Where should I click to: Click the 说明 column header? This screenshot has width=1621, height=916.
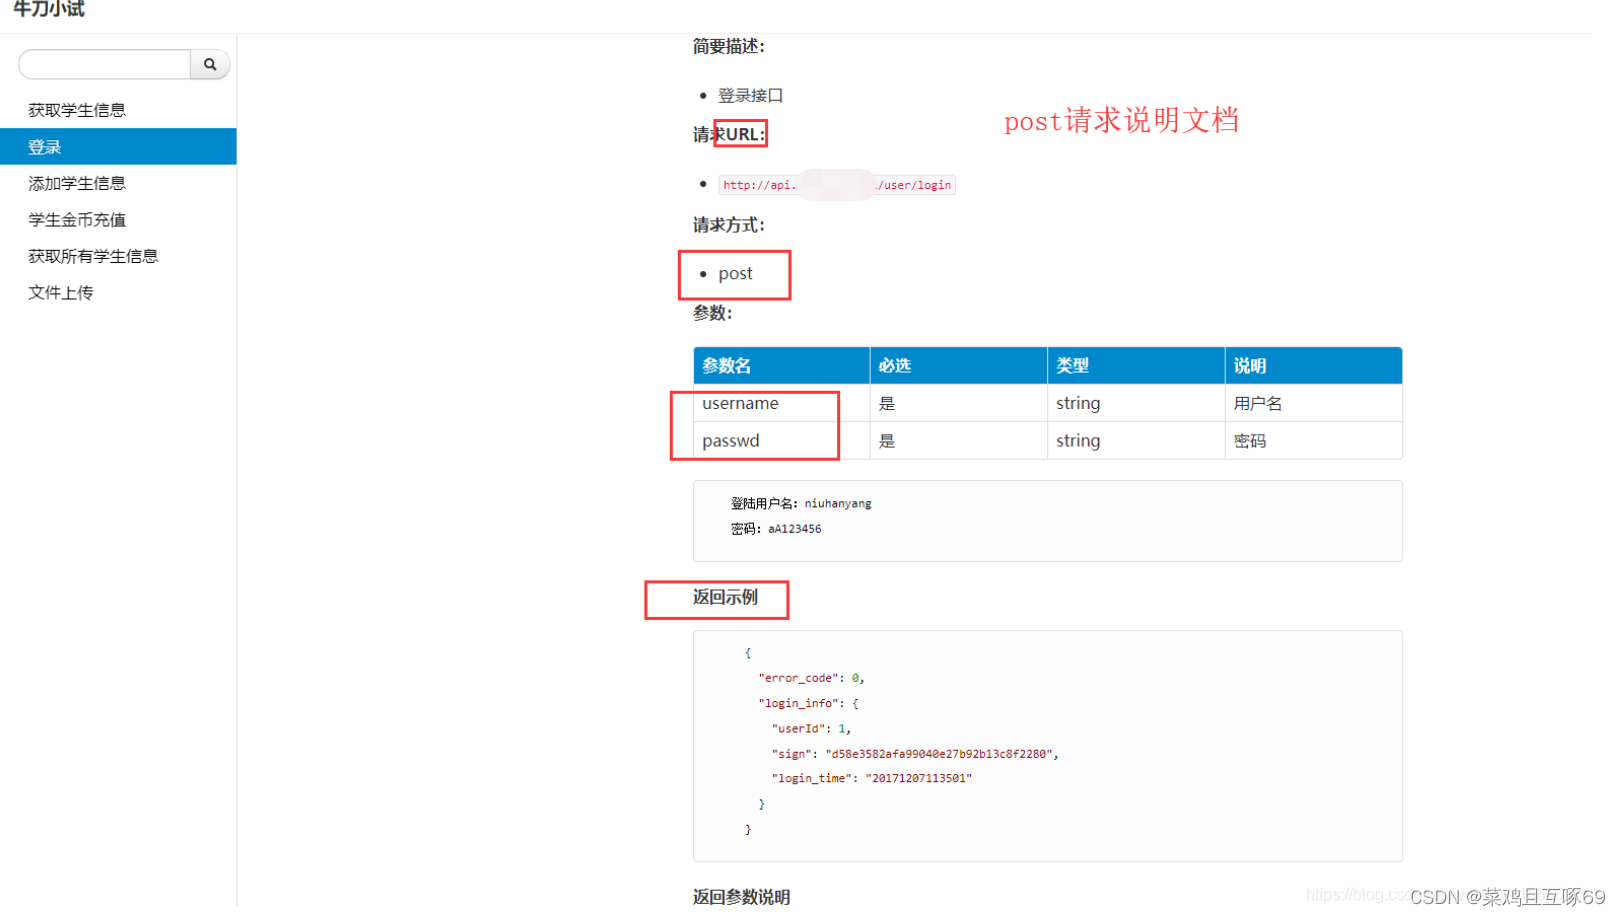pos(1249,365)
